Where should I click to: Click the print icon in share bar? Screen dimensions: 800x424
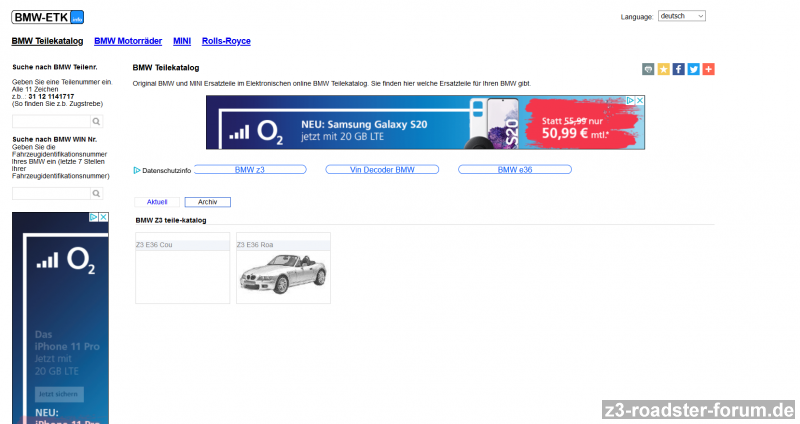pyautogui.click(x=648, y=69)
